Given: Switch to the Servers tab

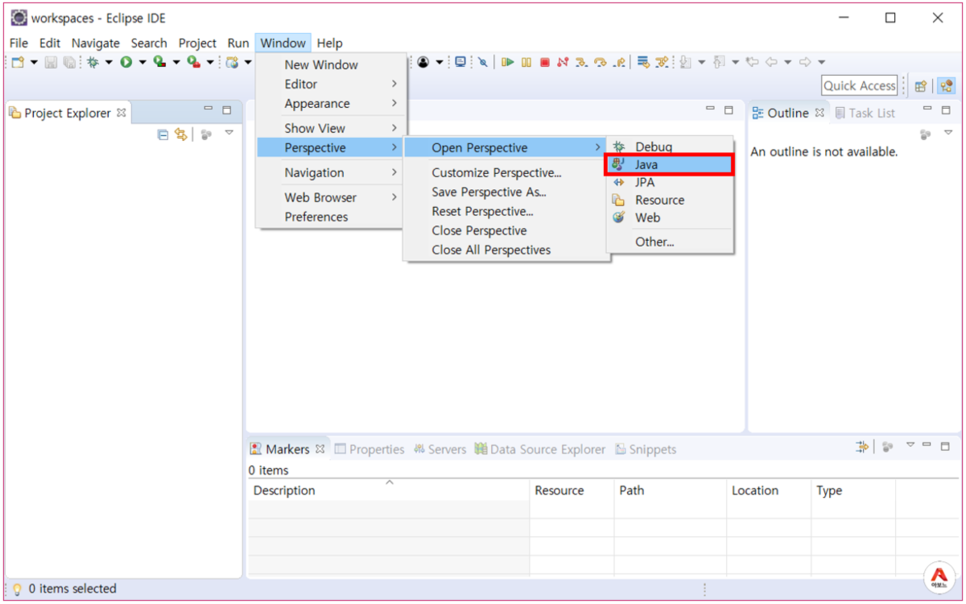Looking at the screenshot, I should [440, 449].
